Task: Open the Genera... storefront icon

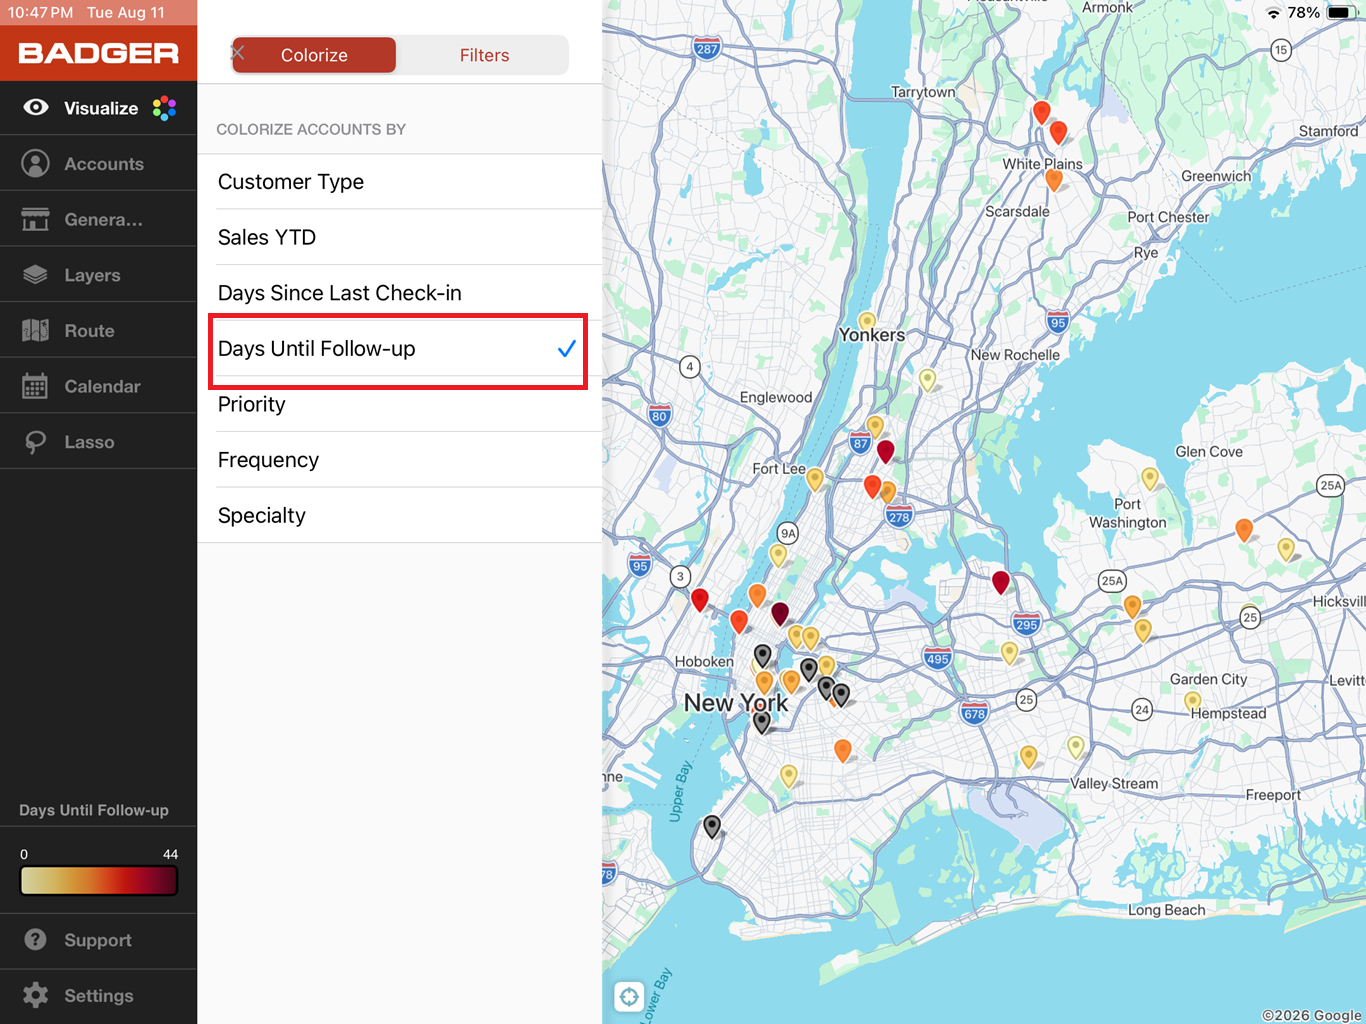Action: pyautogui.click(x=35, y=219)
